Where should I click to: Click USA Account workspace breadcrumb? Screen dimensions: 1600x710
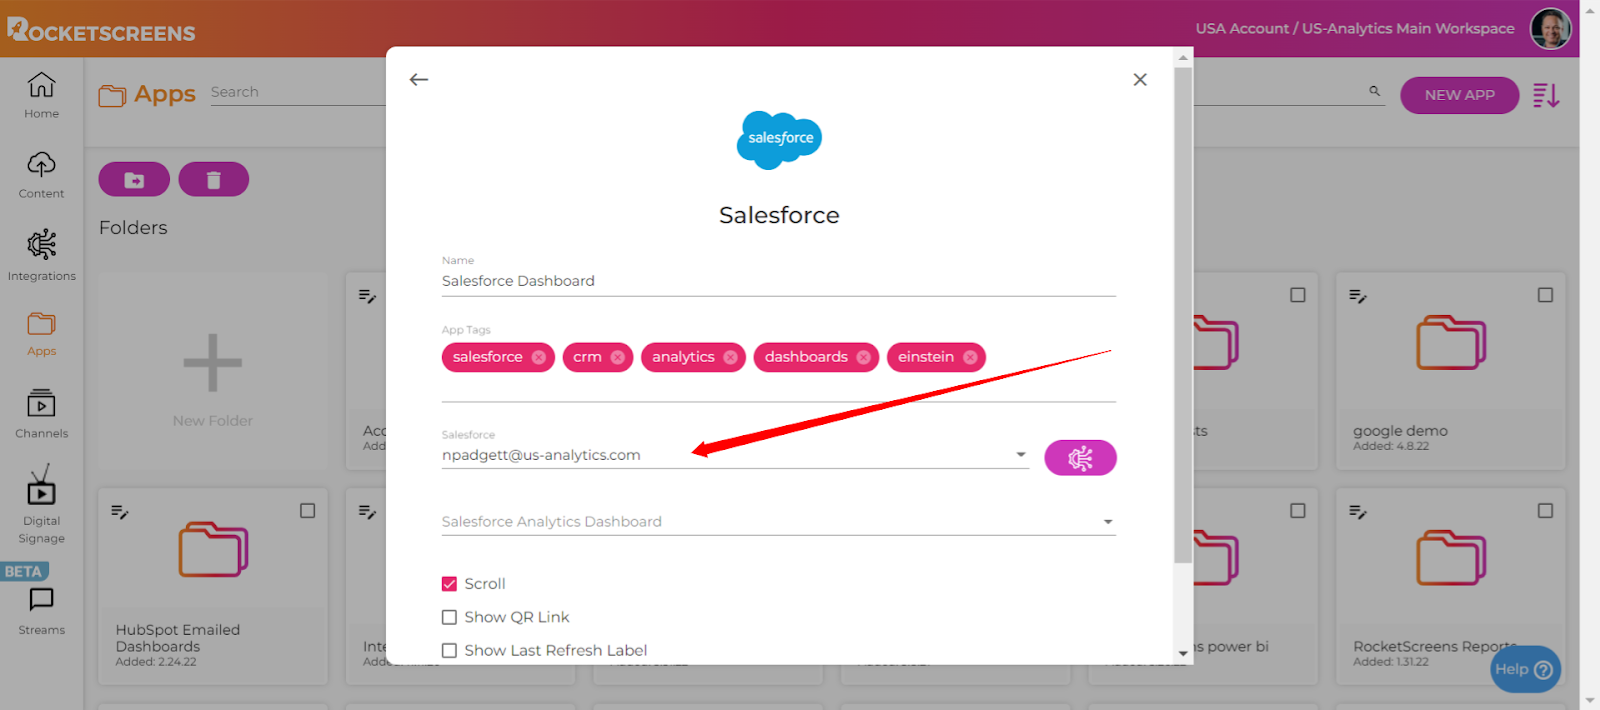click(1355, 28)
